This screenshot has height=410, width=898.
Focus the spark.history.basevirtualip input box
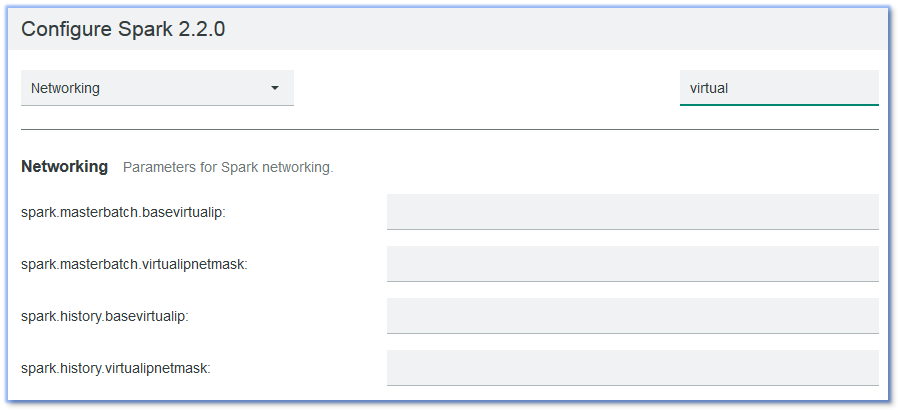[x=632, y=316]
